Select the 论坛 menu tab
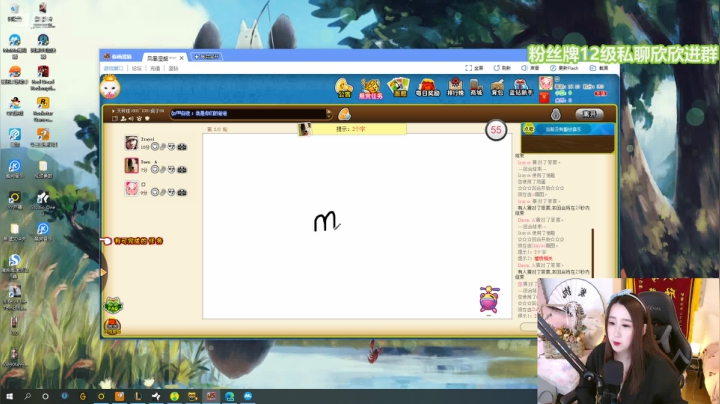Image resolution: width=720 pixels, height=404 pixels. [x=136, y=68]
